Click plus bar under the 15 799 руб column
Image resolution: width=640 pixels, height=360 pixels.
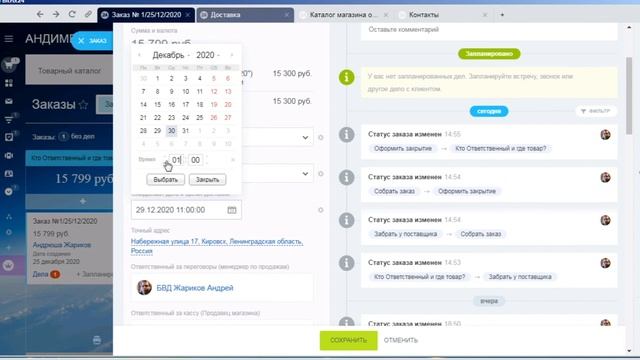pyautogui.click(x=83, y=201)
